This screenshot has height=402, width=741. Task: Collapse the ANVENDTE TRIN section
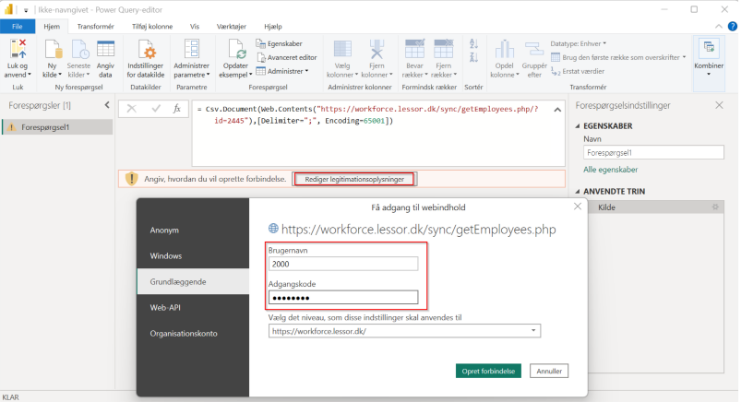577,191
